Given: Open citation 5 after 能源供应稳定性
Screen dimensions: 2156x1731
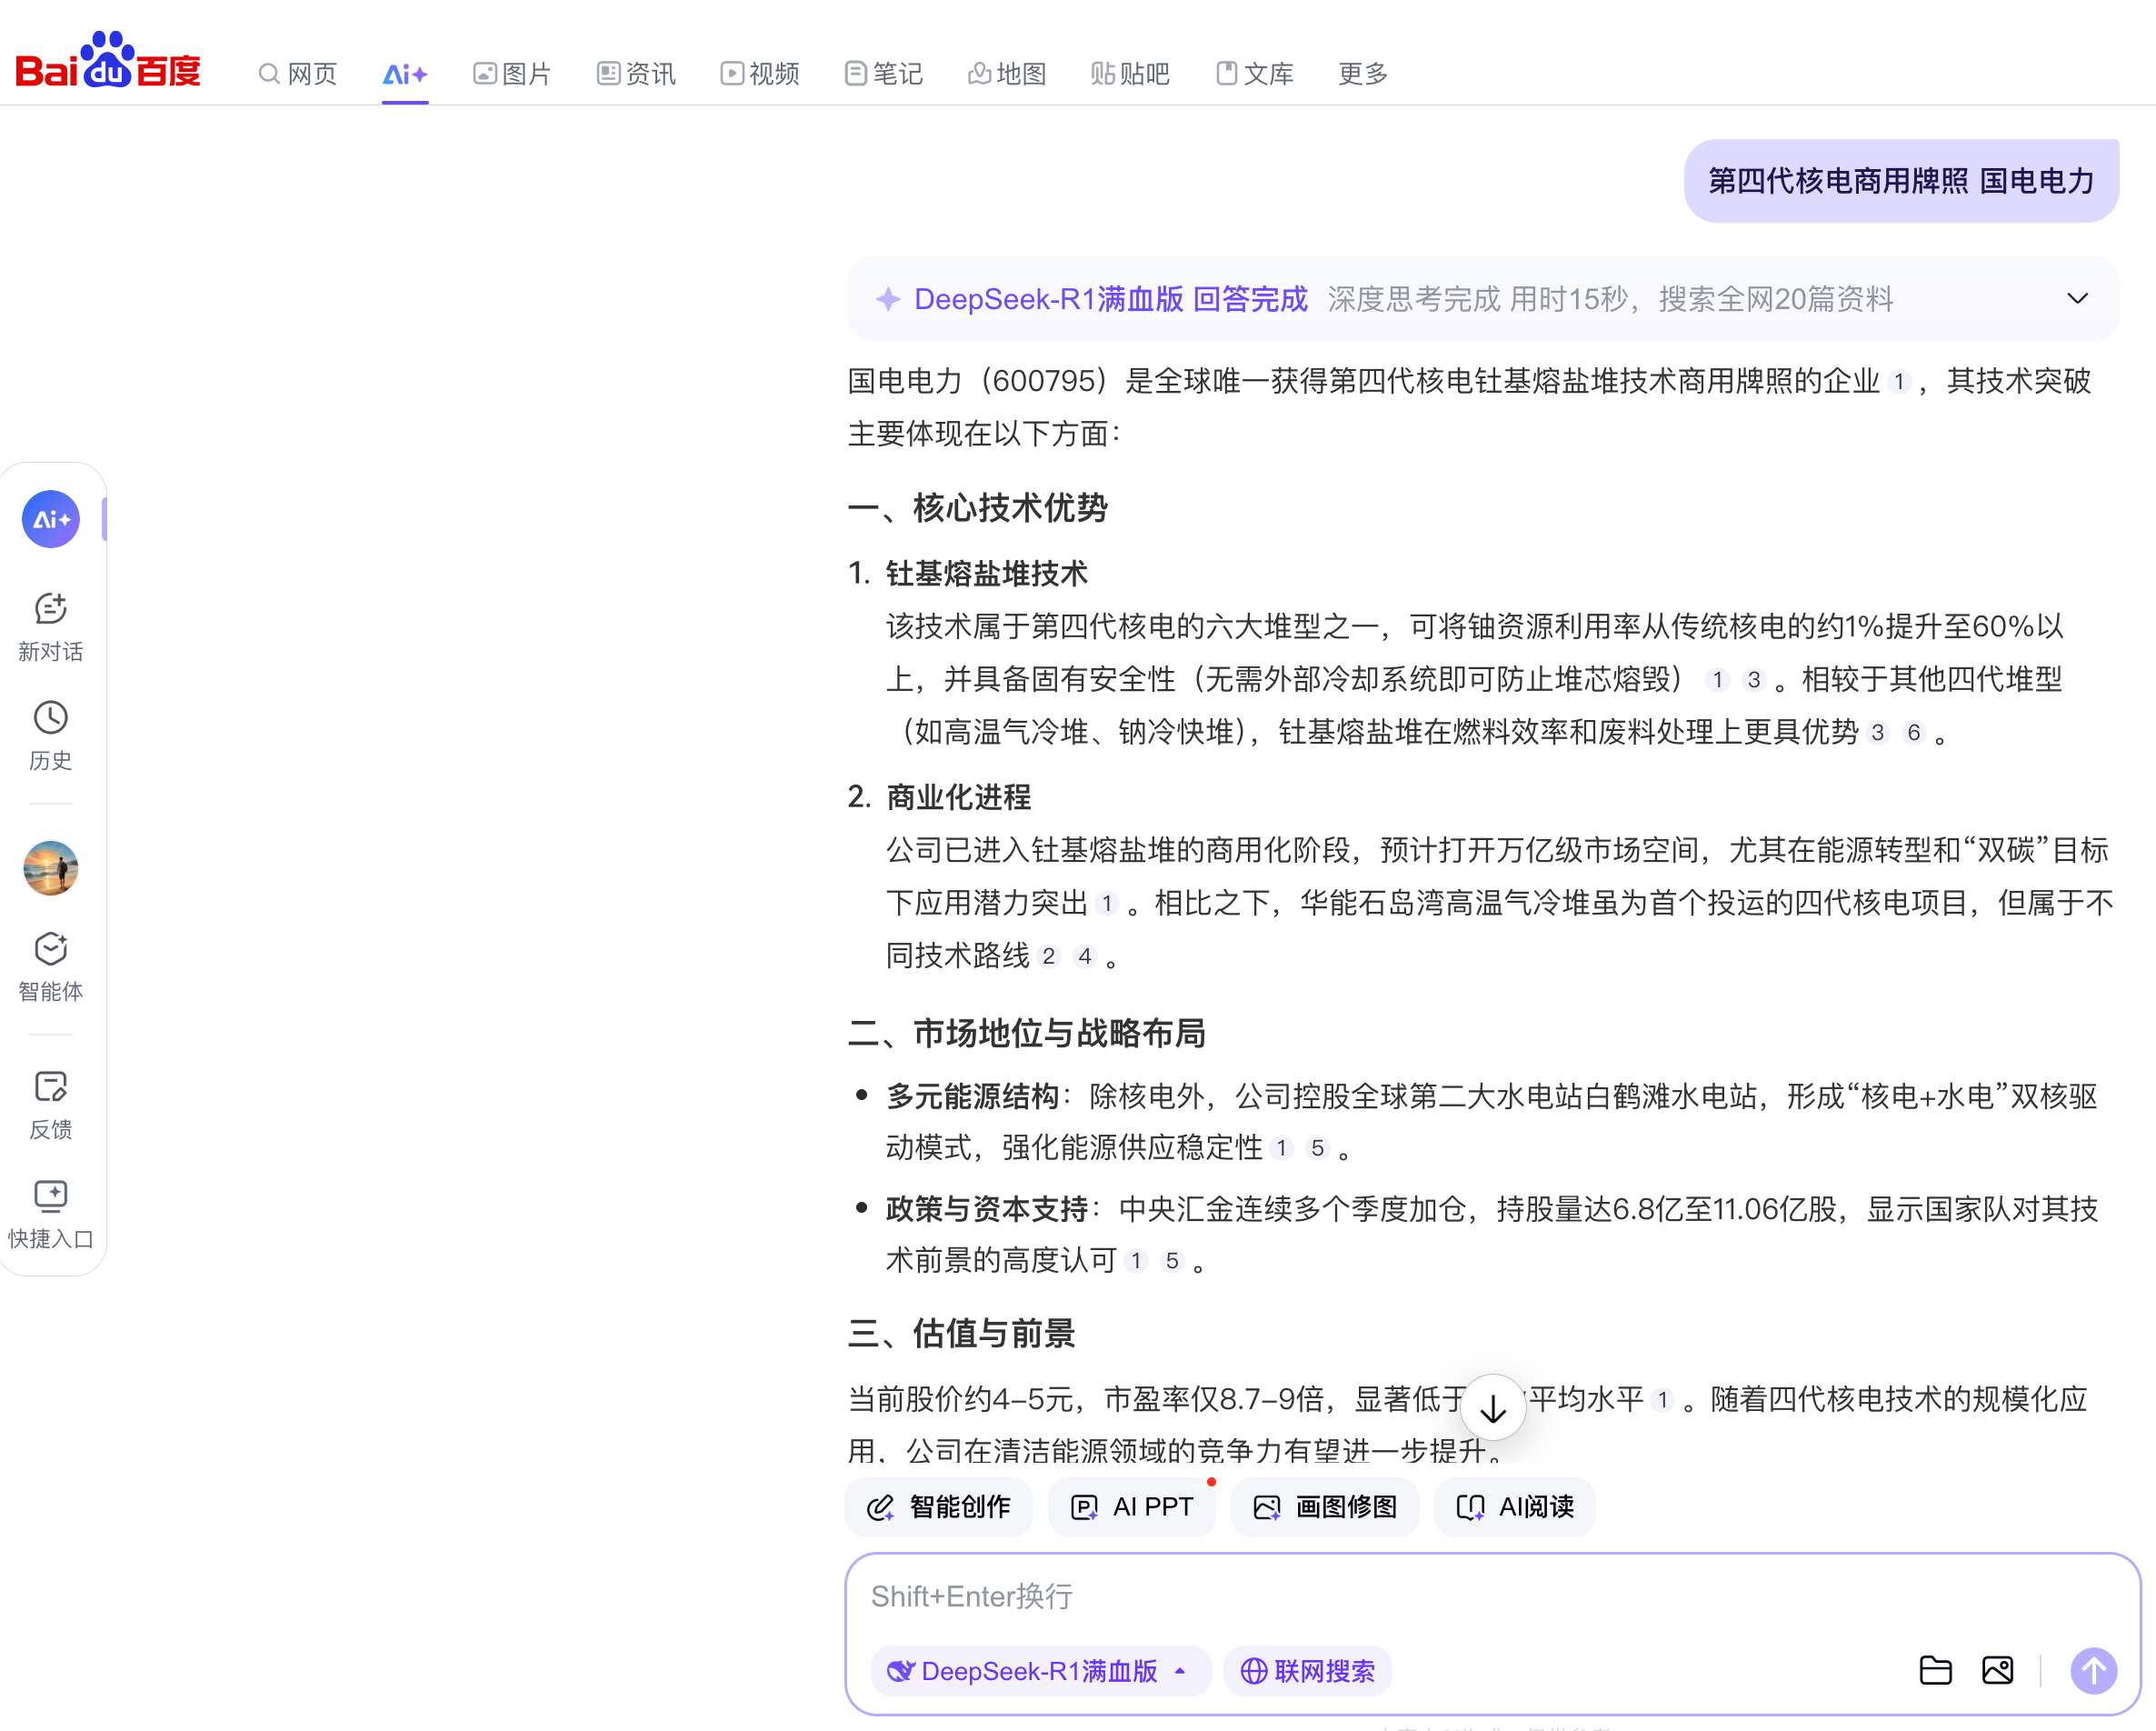Looking at the screenshot, I should [x=1318, y=1148].
